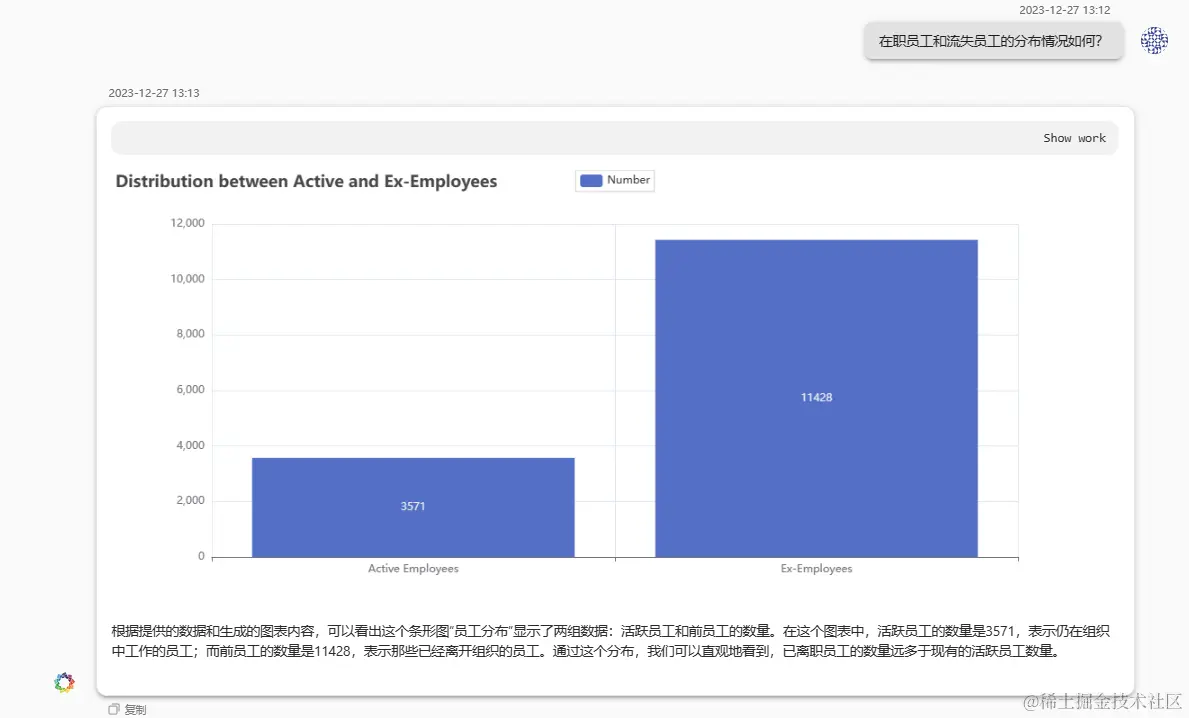Click the timestamp 2023-12-27 13:12
Viewport: 1189px width, 718px height.
pos(1065,10)
